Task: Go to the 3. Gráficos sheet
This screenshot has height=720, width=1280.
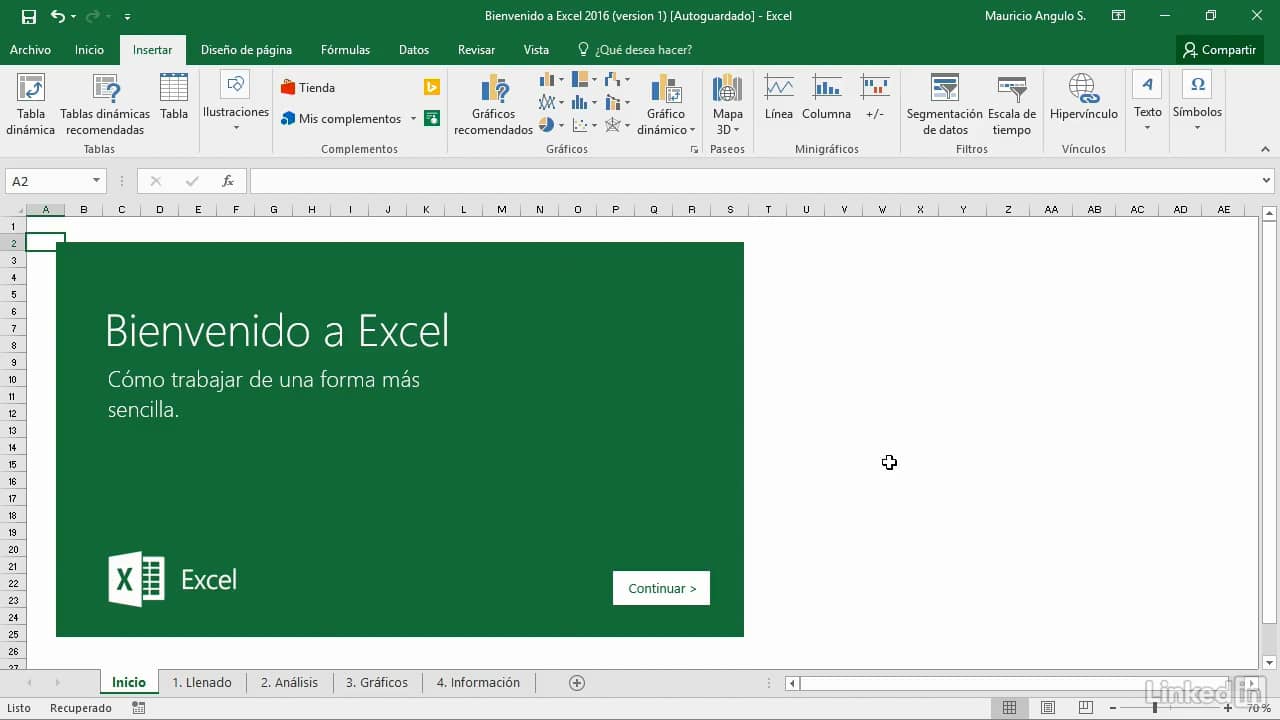Action: (377, 683)
